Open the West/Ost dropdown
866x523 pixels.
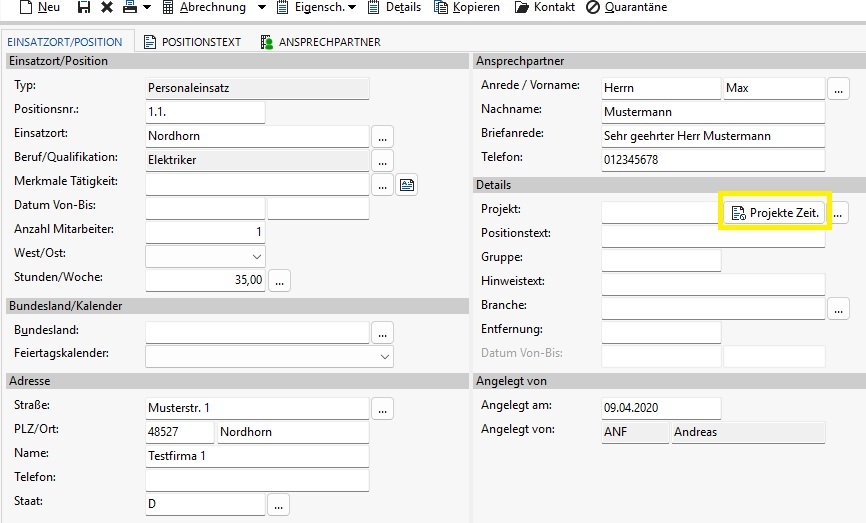(x=205, y=256)
